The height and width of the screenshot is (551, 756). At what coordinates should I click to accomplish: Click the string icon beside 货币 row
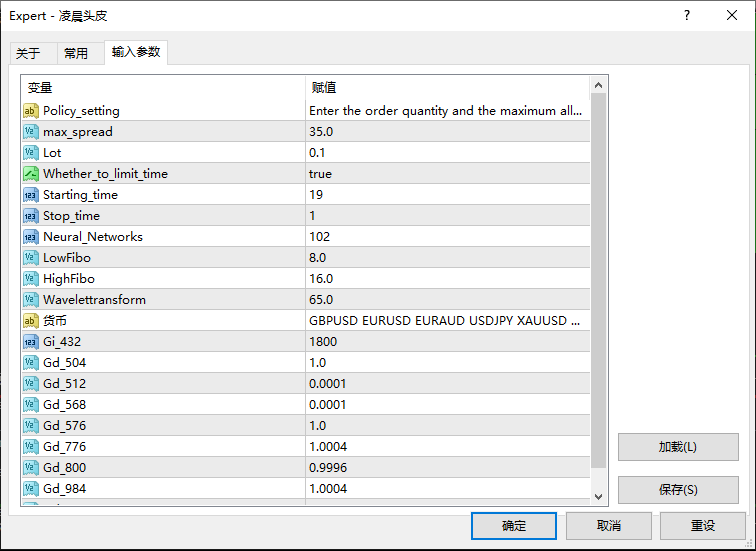pos(31,321)
